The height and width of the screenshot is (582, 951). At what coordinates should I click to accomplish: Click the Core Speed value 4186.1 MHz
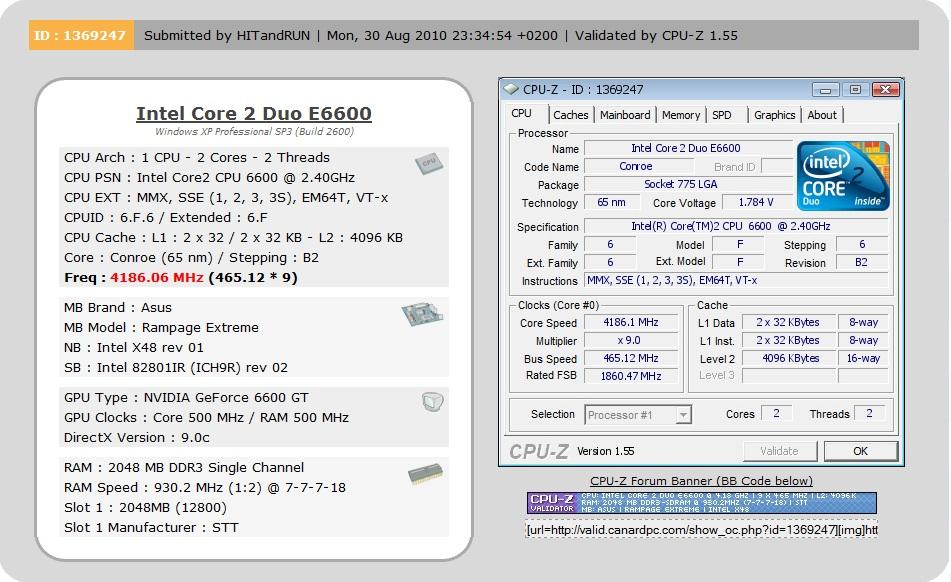coord(631,323)
